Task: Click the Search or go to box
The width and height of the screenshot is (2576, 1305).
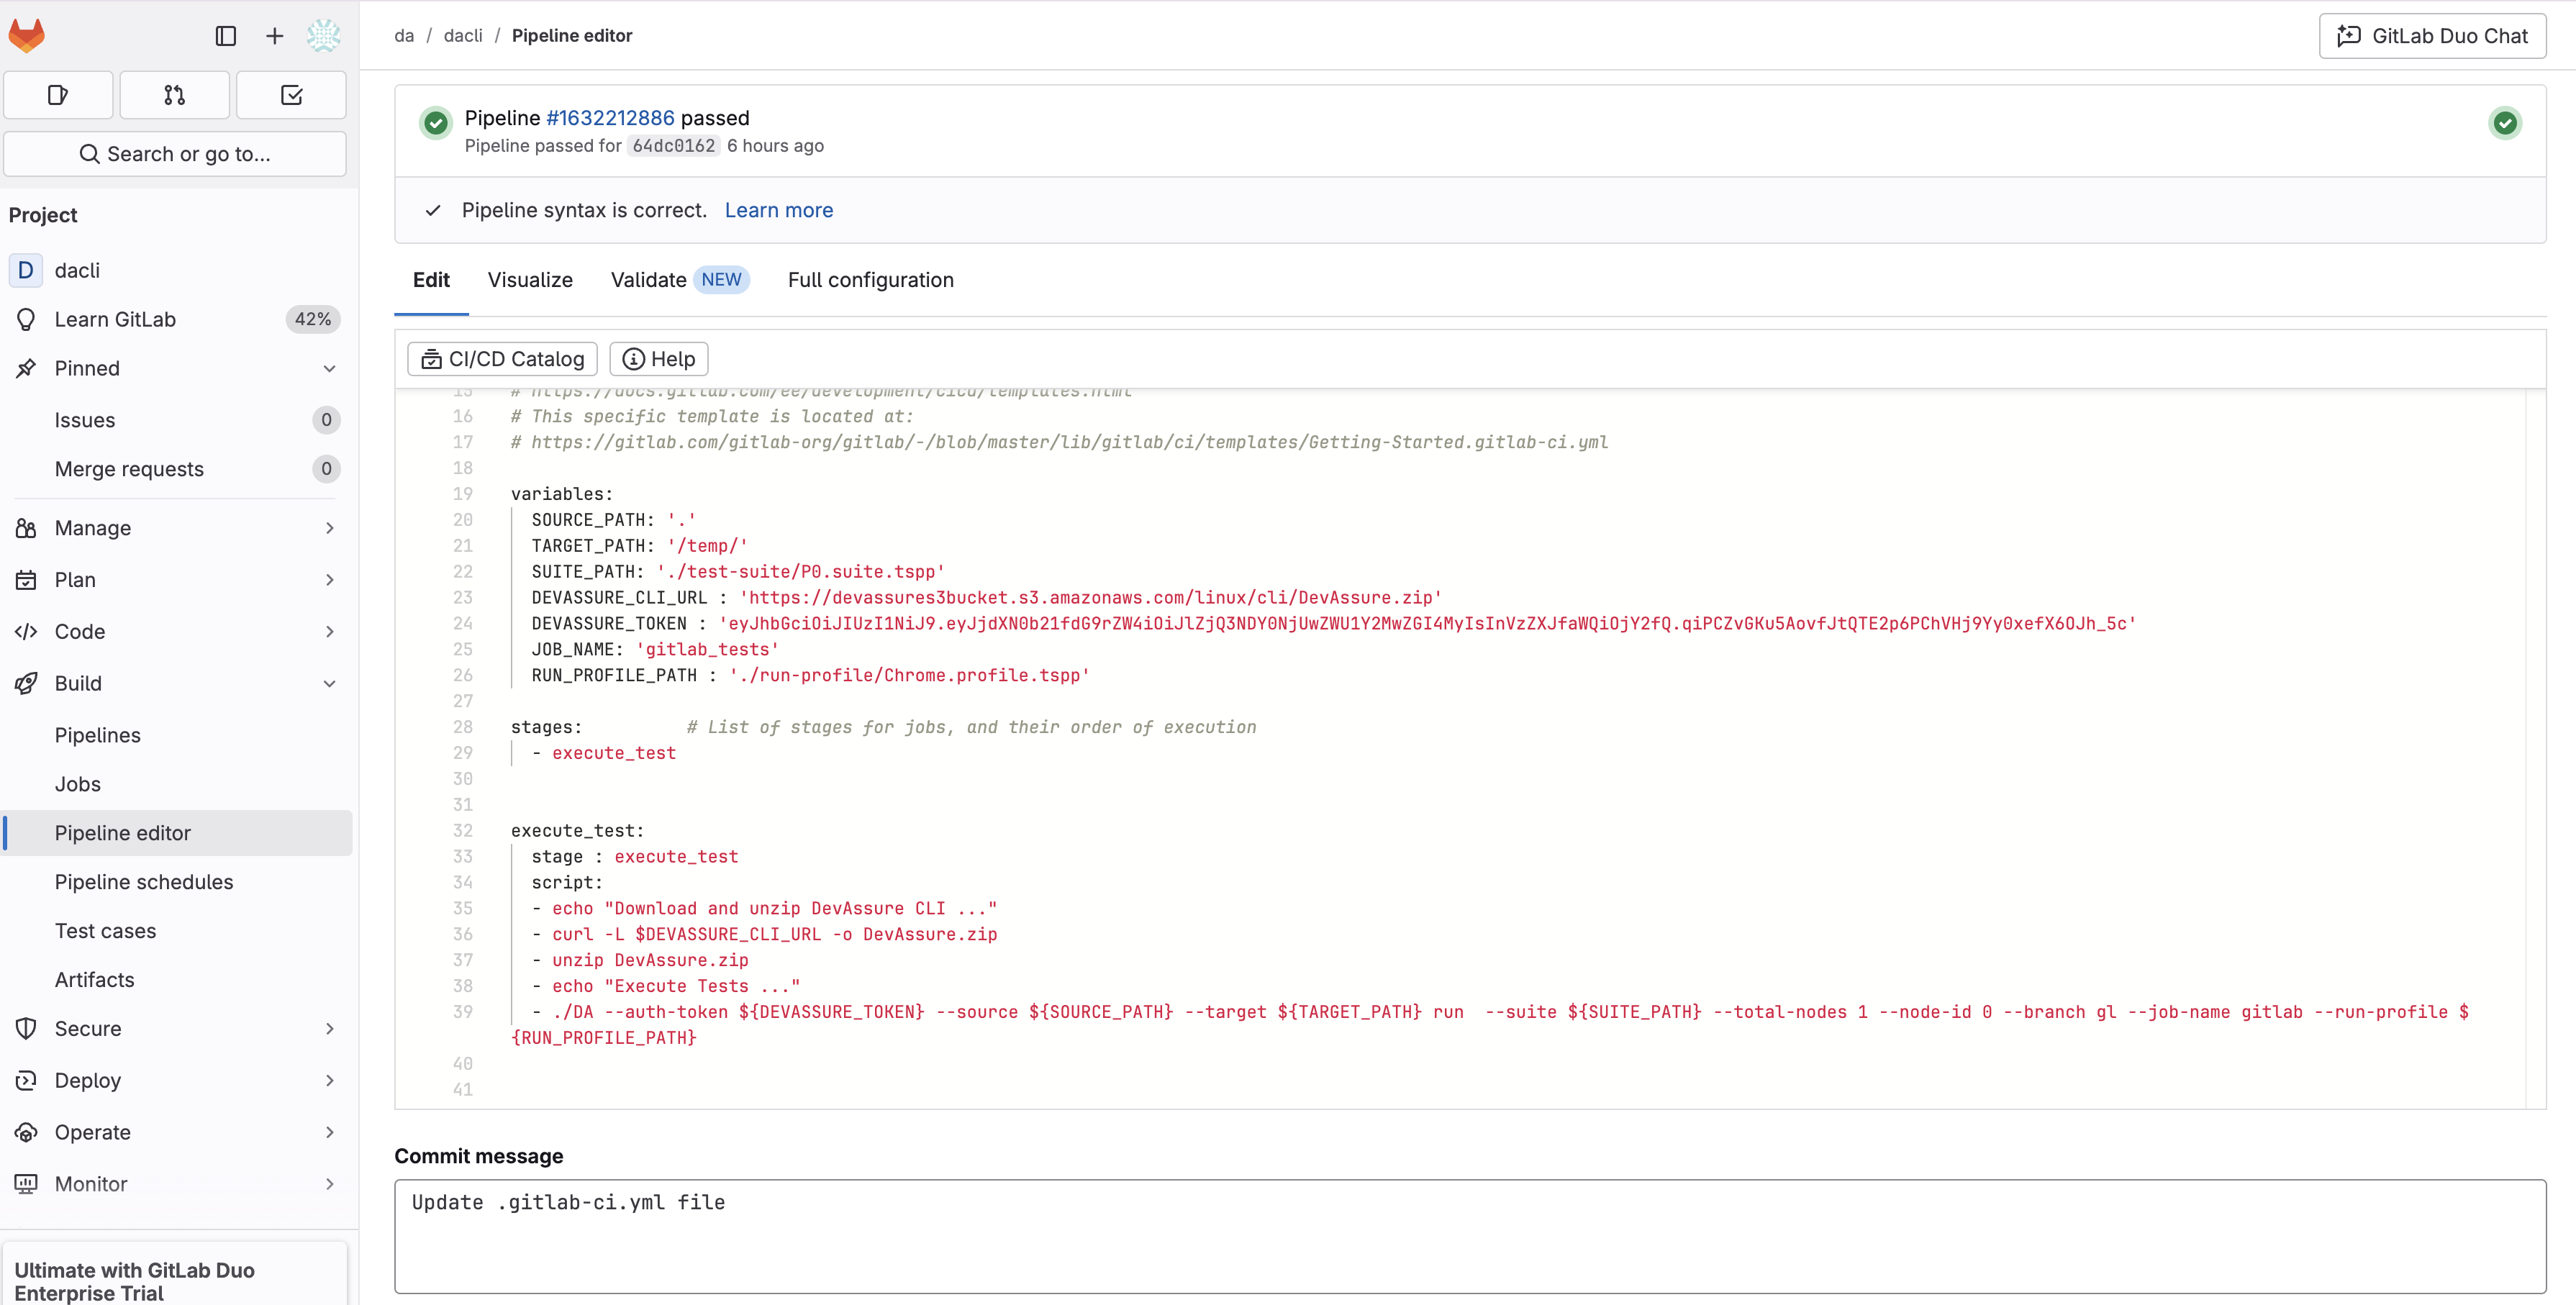Action: coord(175,154)
